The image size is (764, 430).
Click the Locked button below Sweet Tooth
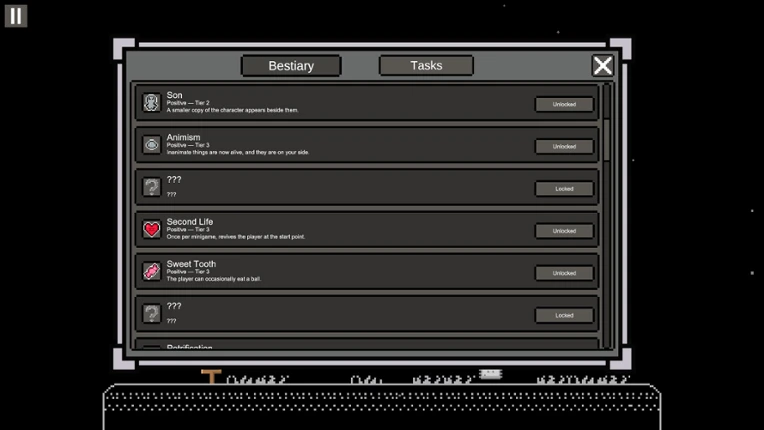pyautogui.click(x=564, y=315)
